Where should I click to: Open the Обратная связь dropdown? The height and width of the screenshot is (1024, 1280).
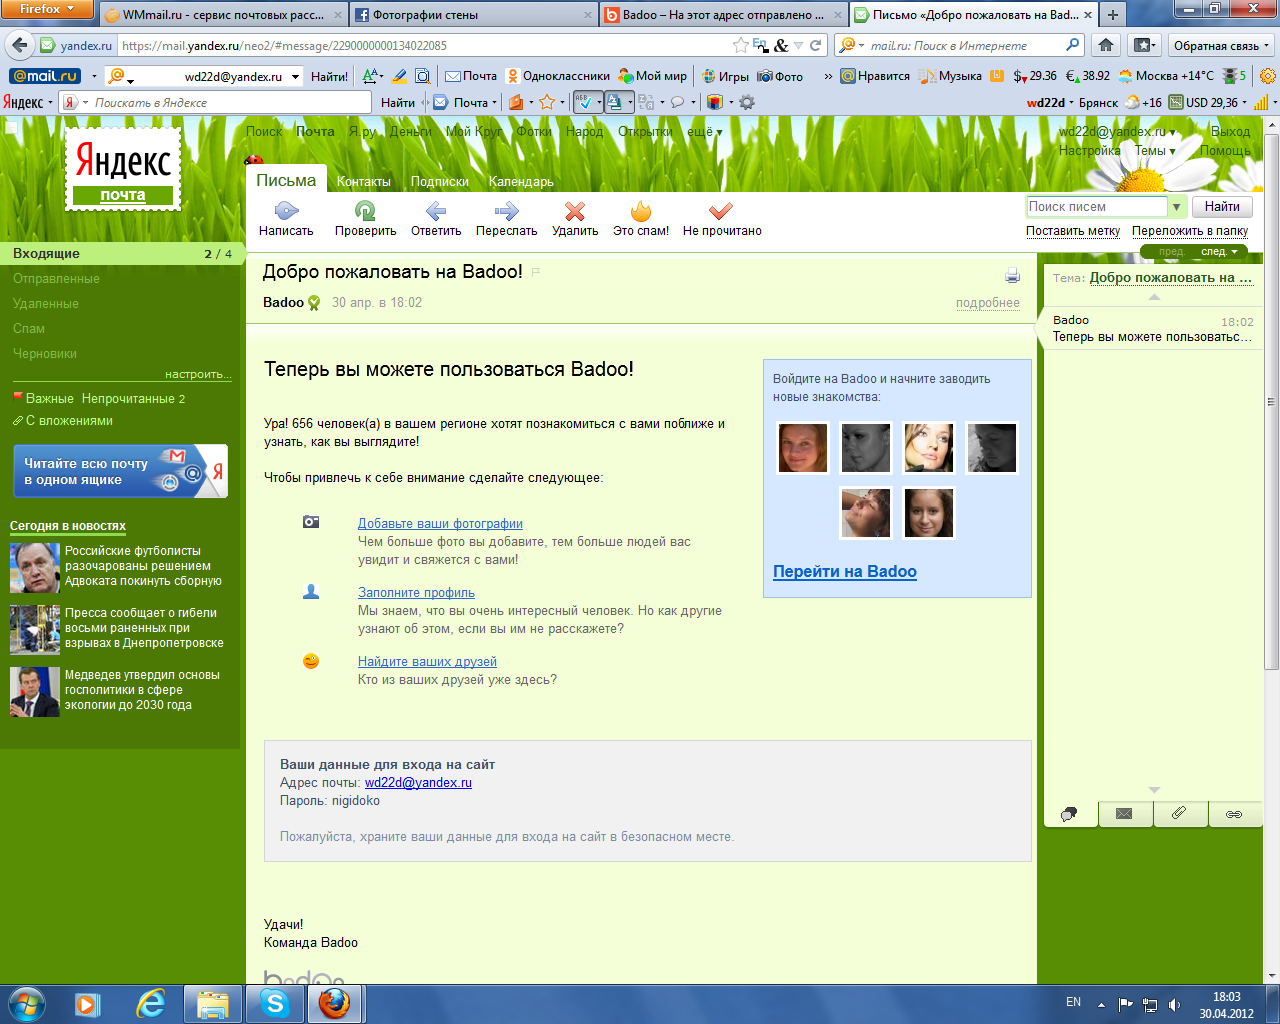[x=1221, y=45]
